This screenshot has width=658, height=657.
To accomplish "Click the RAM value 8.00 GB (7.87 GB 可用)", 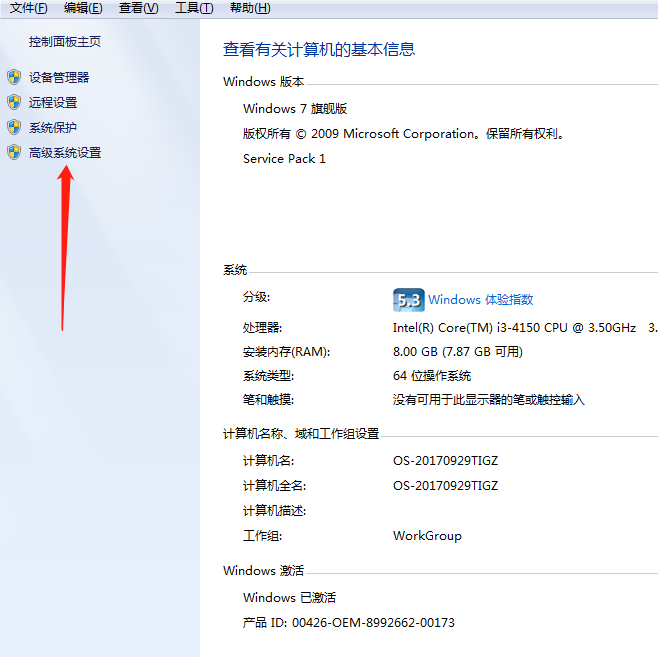I will (x=458, y=352).
